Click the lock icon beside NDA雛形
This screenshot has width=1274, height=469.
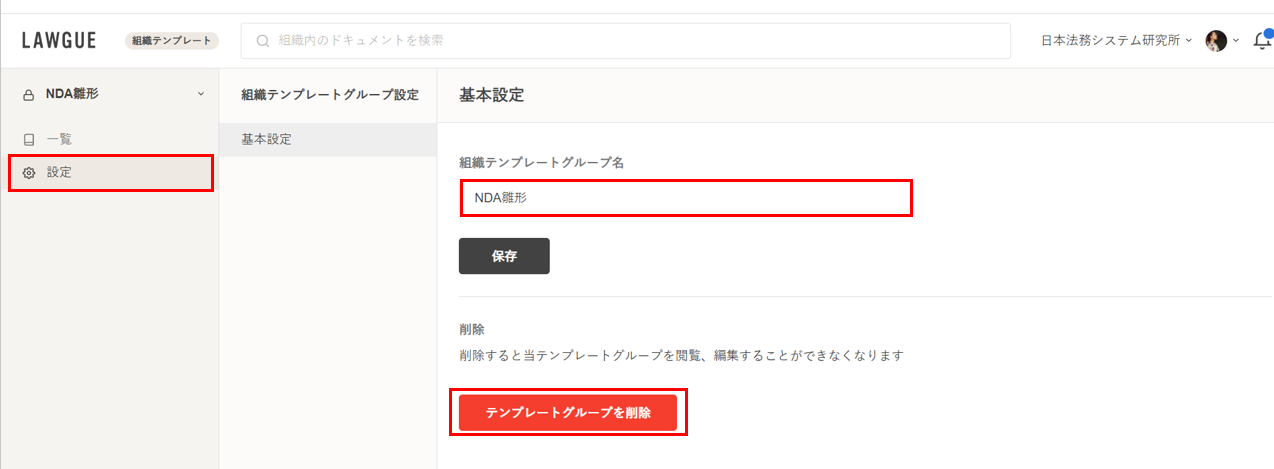coord(29,95)
